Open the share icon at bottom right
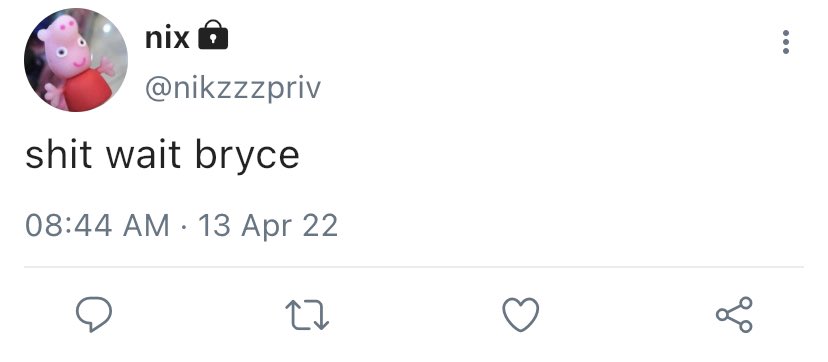The image size is (828, 362). coord(734,315)
